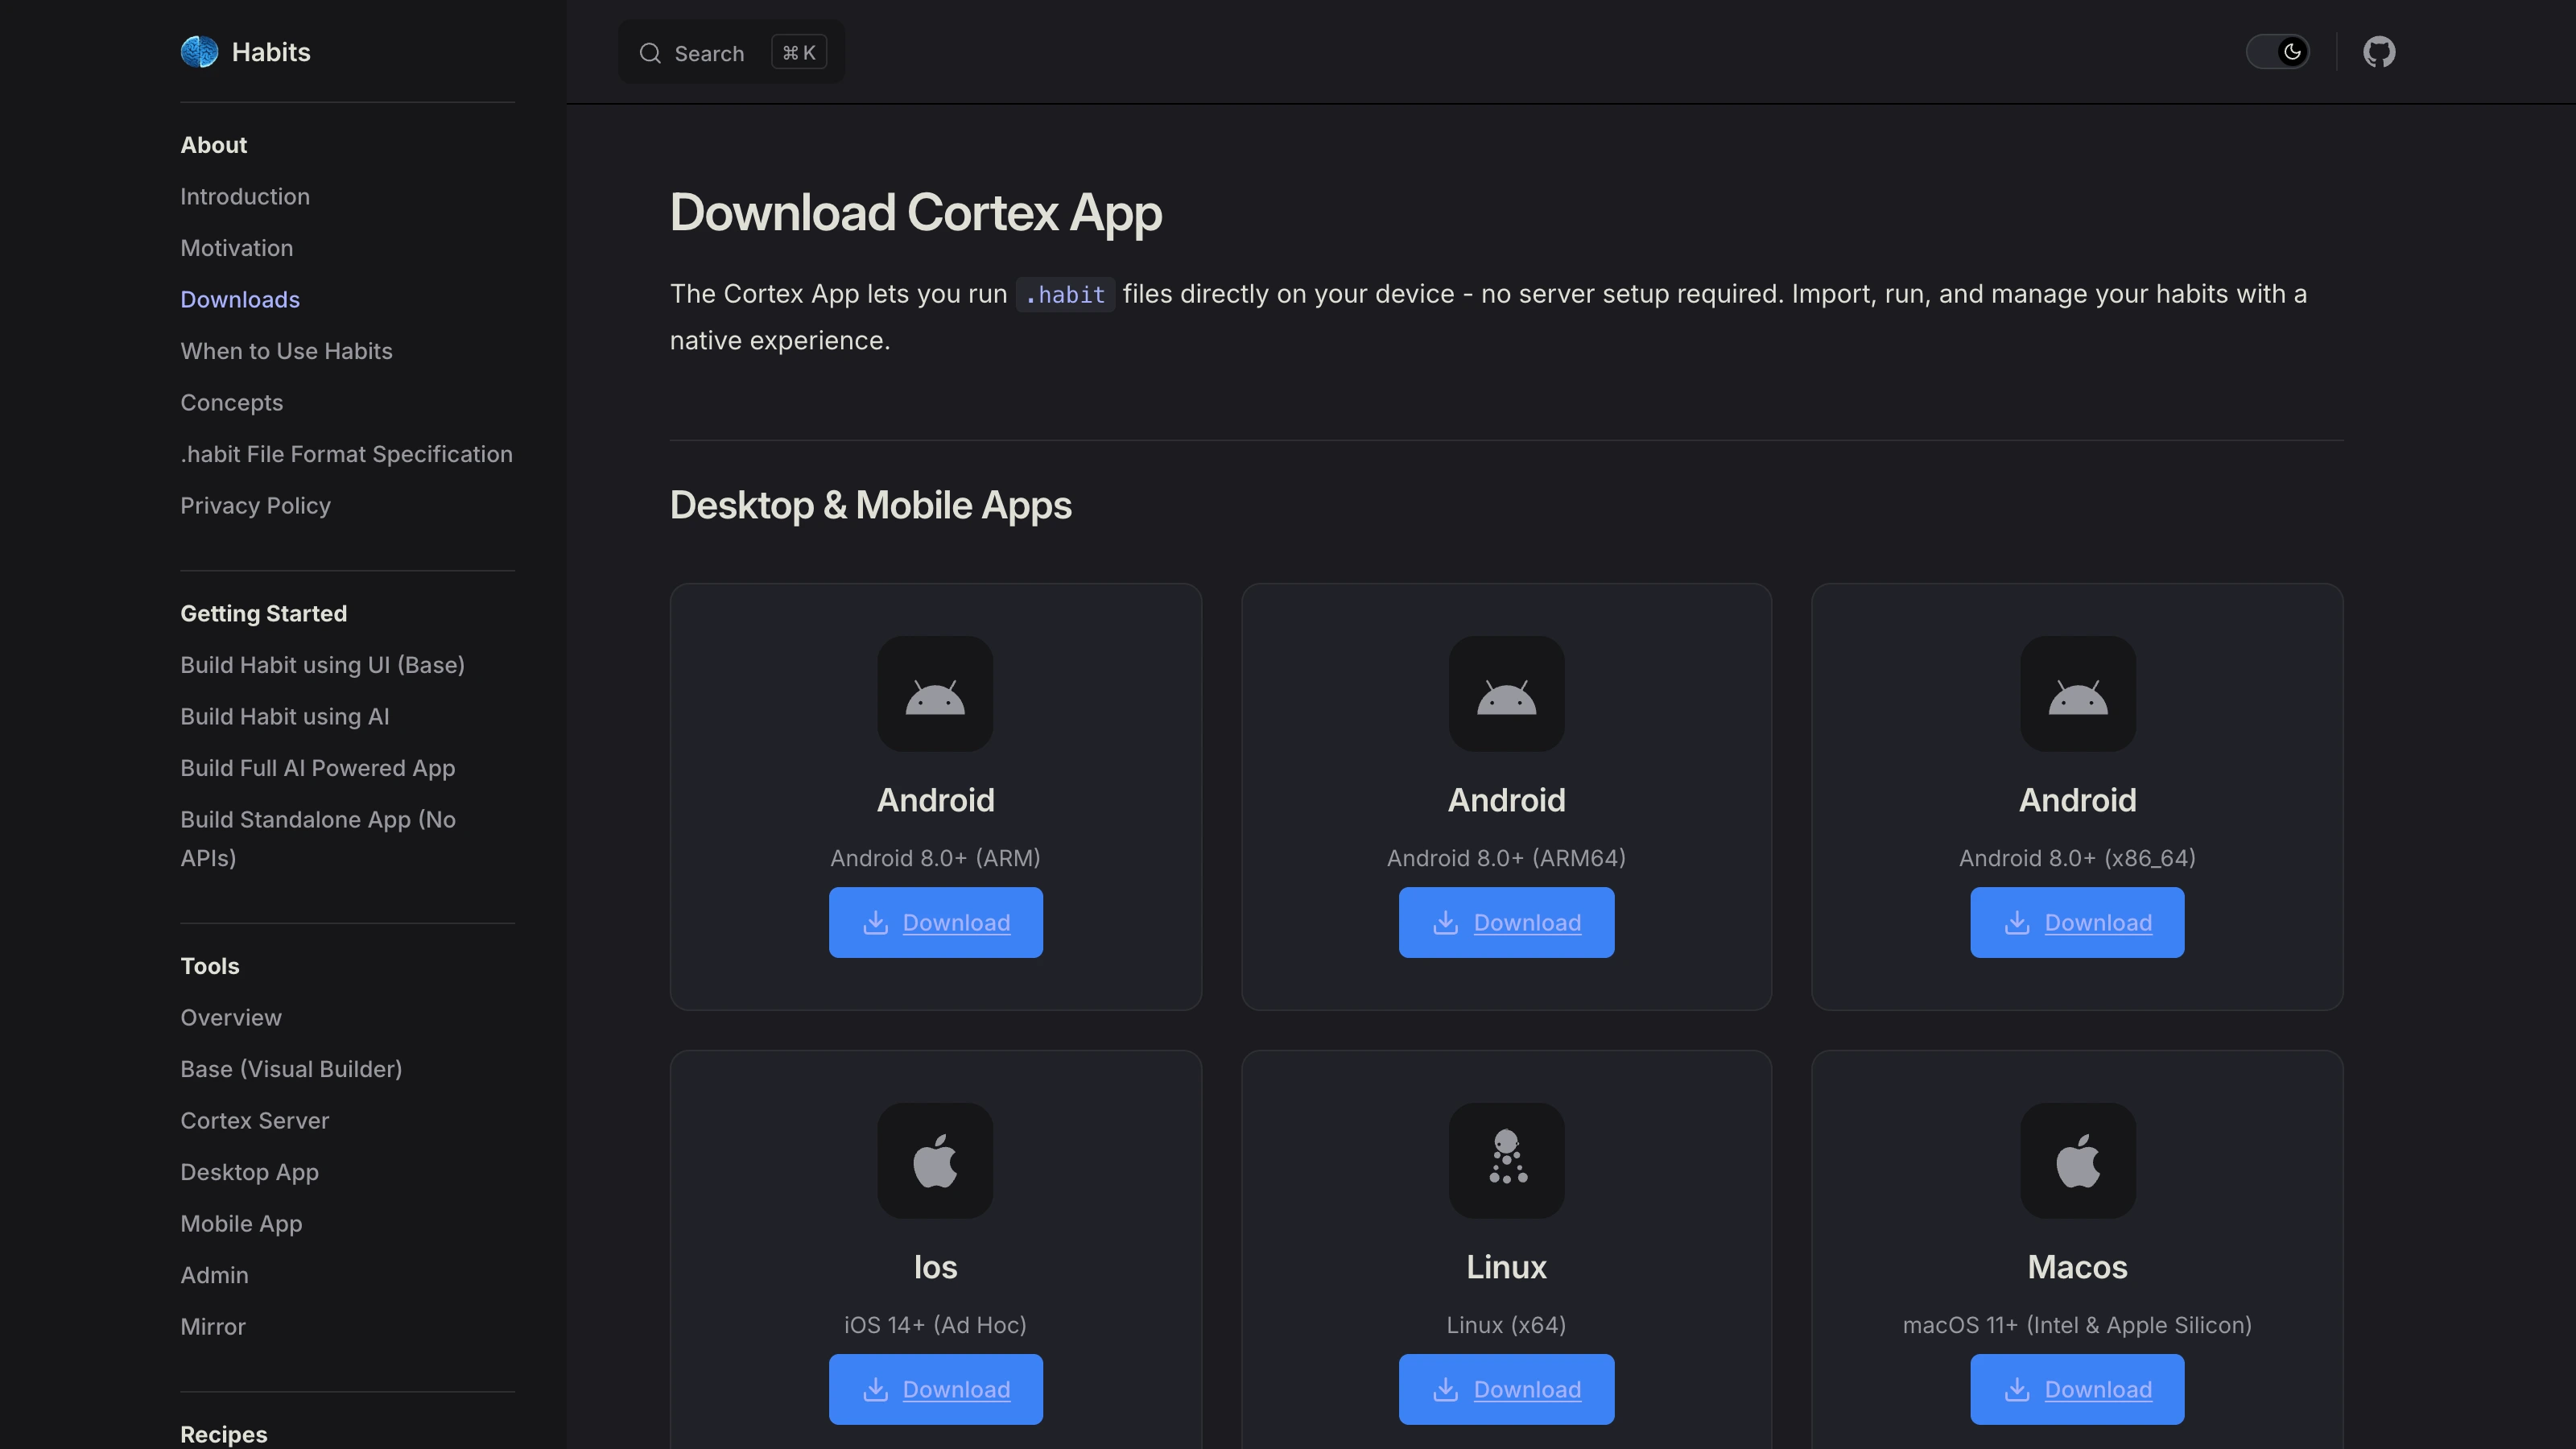Viewport: 2576px width, 1449px height.
Task: Click the ⌘K shortcut badge
Action: point(799,53)
